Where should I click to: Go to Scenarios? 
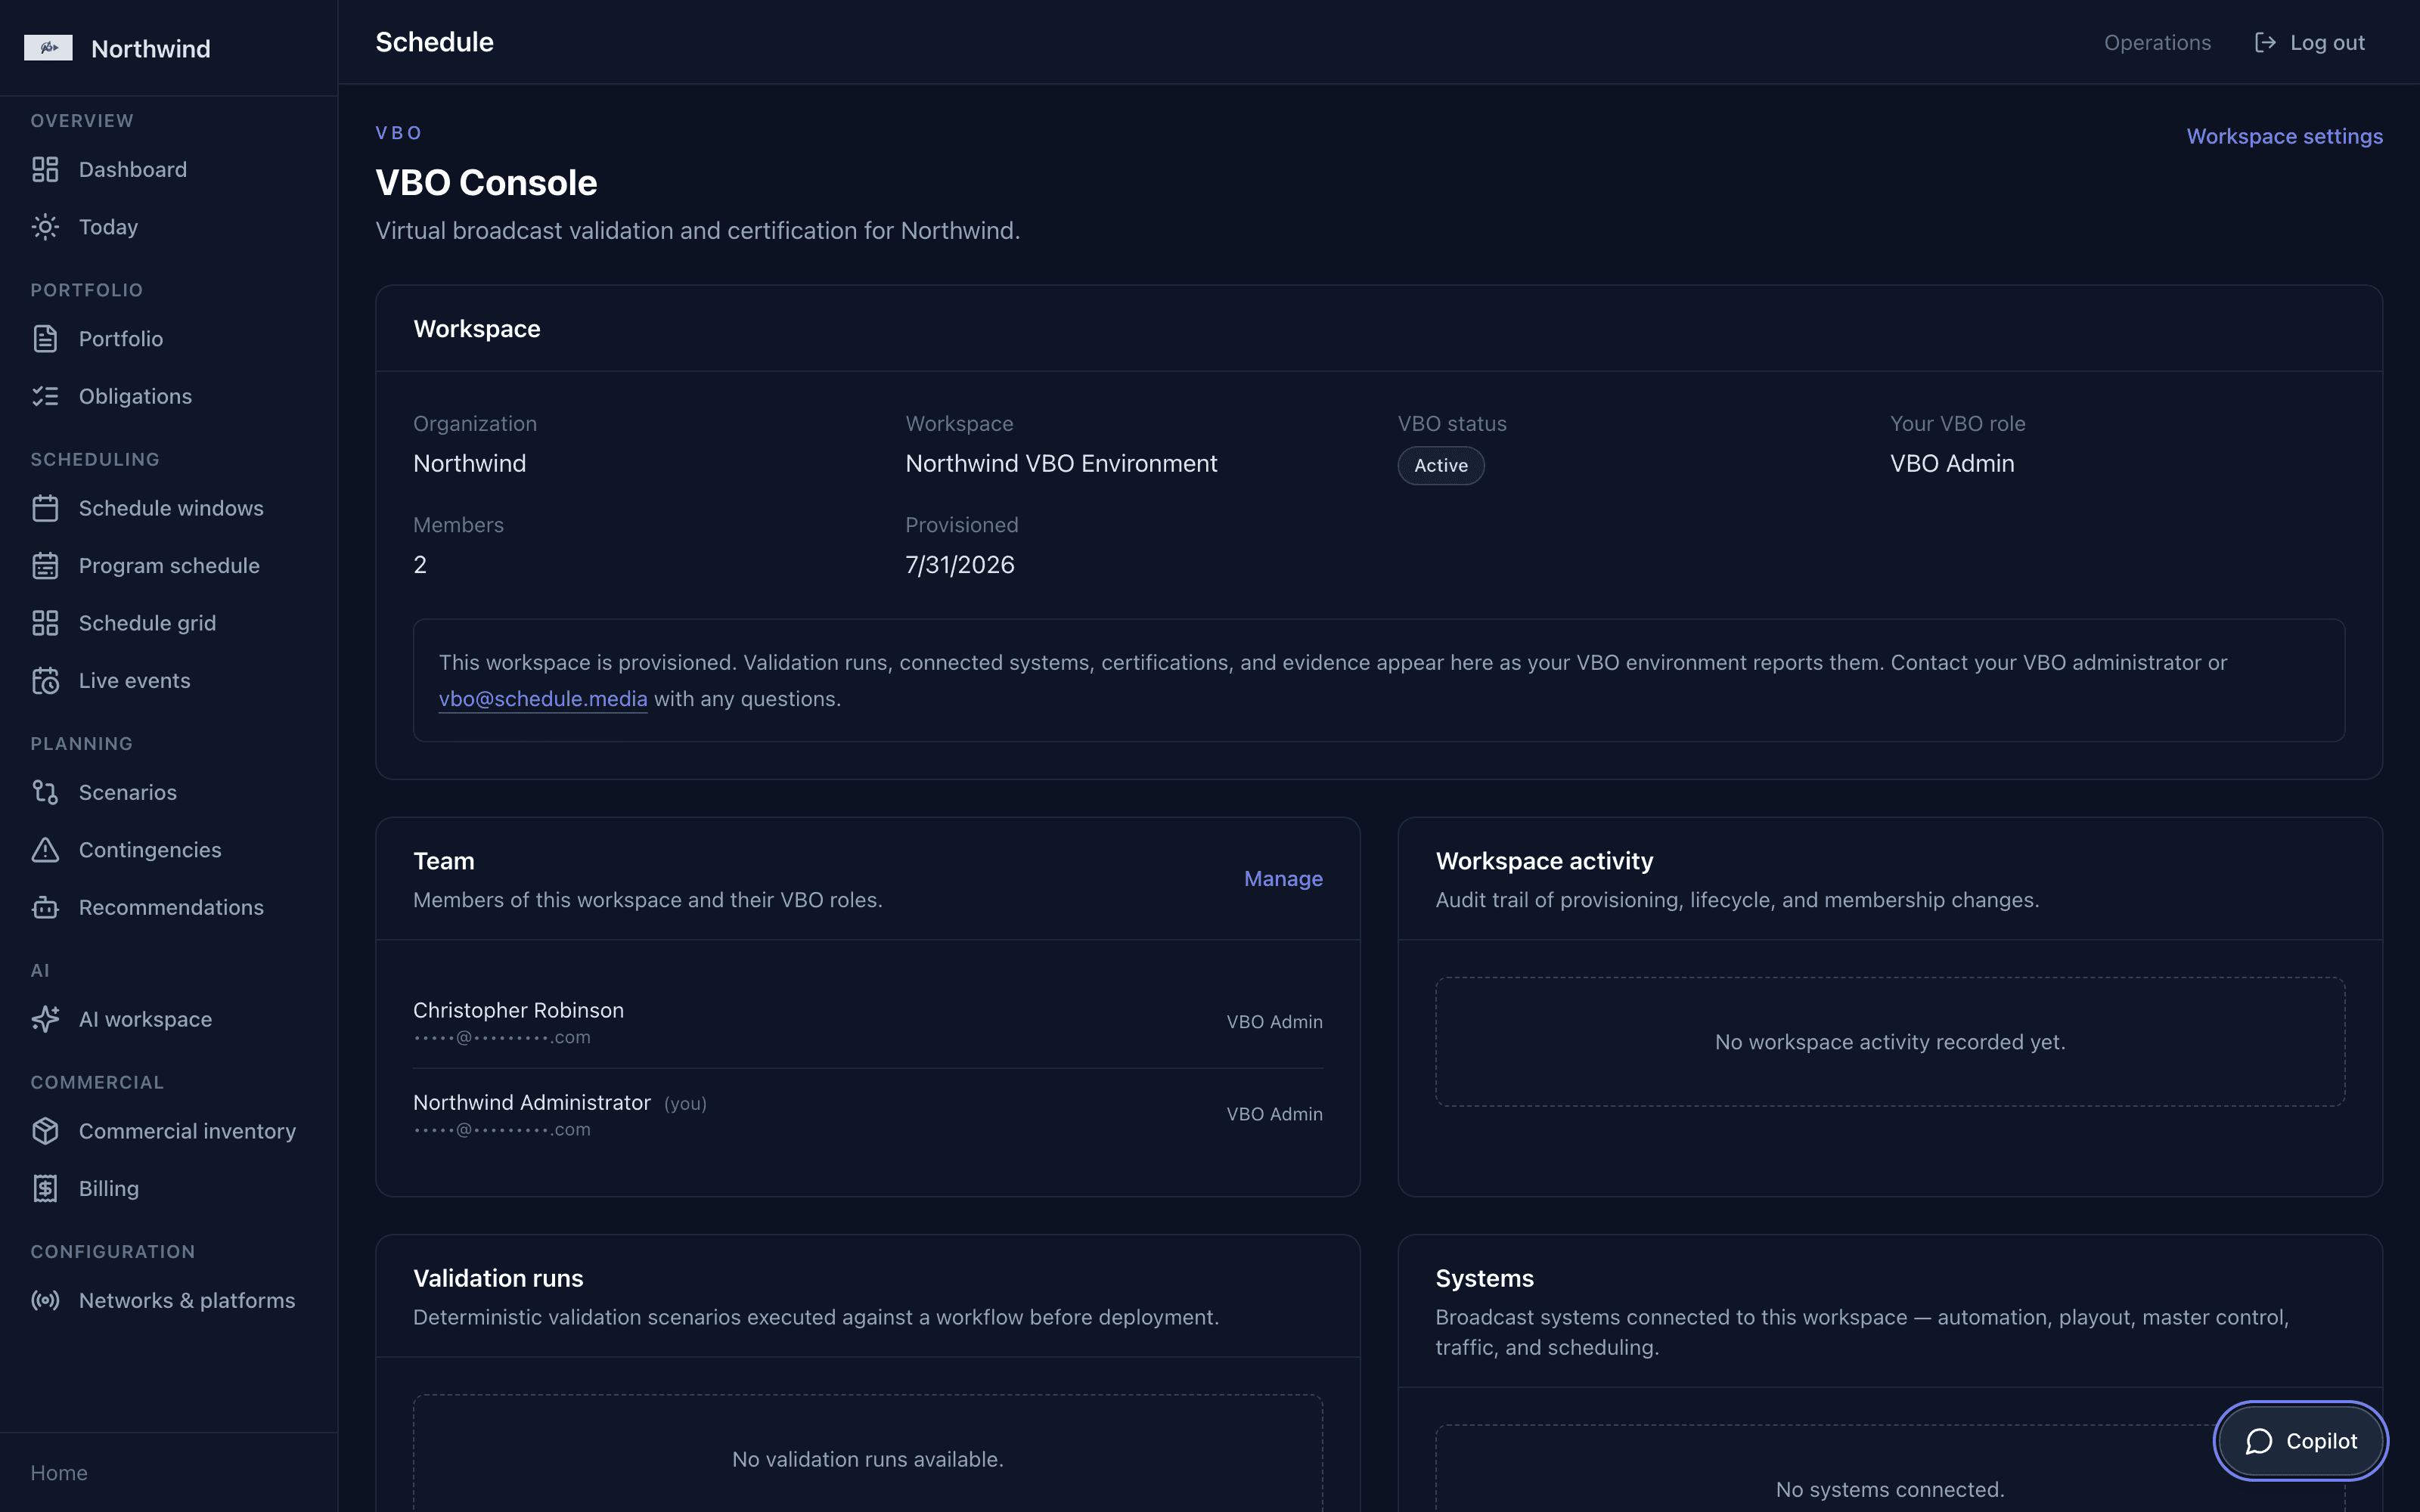point(168,792)
